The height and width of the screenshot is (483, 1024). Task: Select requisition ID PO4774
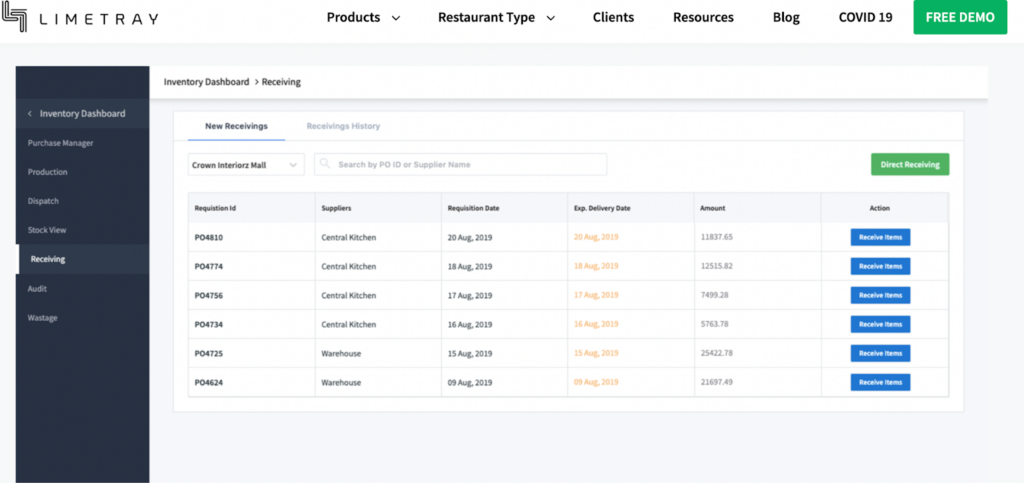[208, 266]
